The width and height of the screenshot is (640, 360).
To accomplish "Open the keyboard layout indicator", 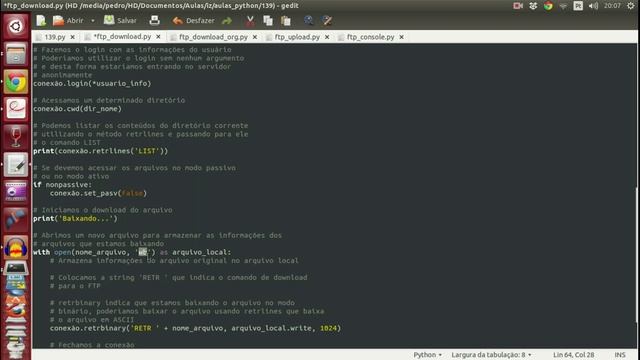I will tap(578, 6).
